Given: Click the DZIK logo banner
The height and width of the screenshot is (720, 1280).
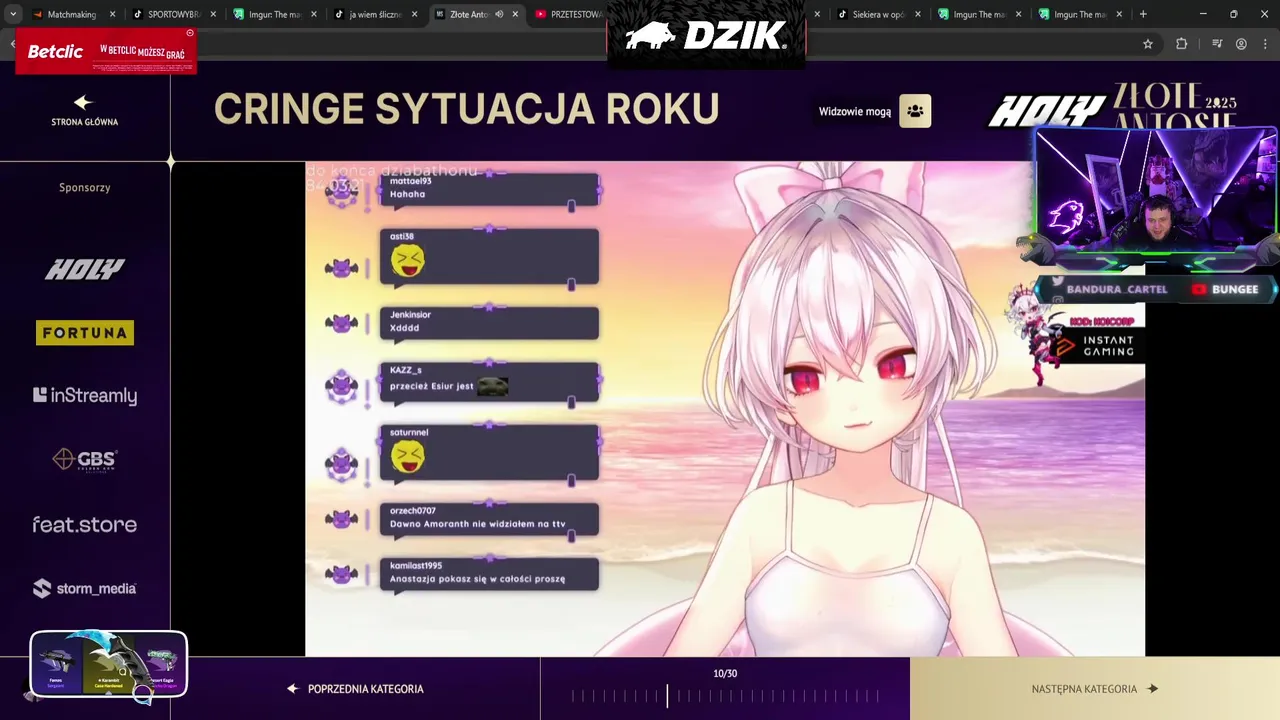Looking at the screenshot, I should point(706,35).
